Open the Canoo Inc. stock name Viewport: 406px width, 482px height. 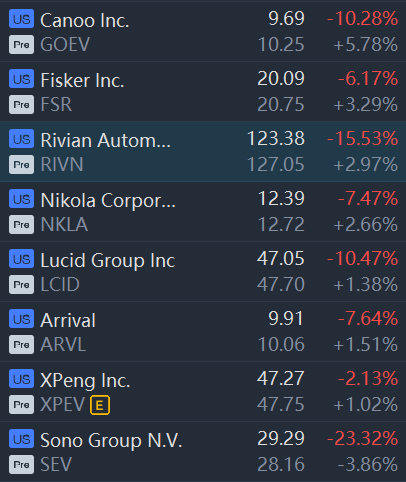[85, 21]
